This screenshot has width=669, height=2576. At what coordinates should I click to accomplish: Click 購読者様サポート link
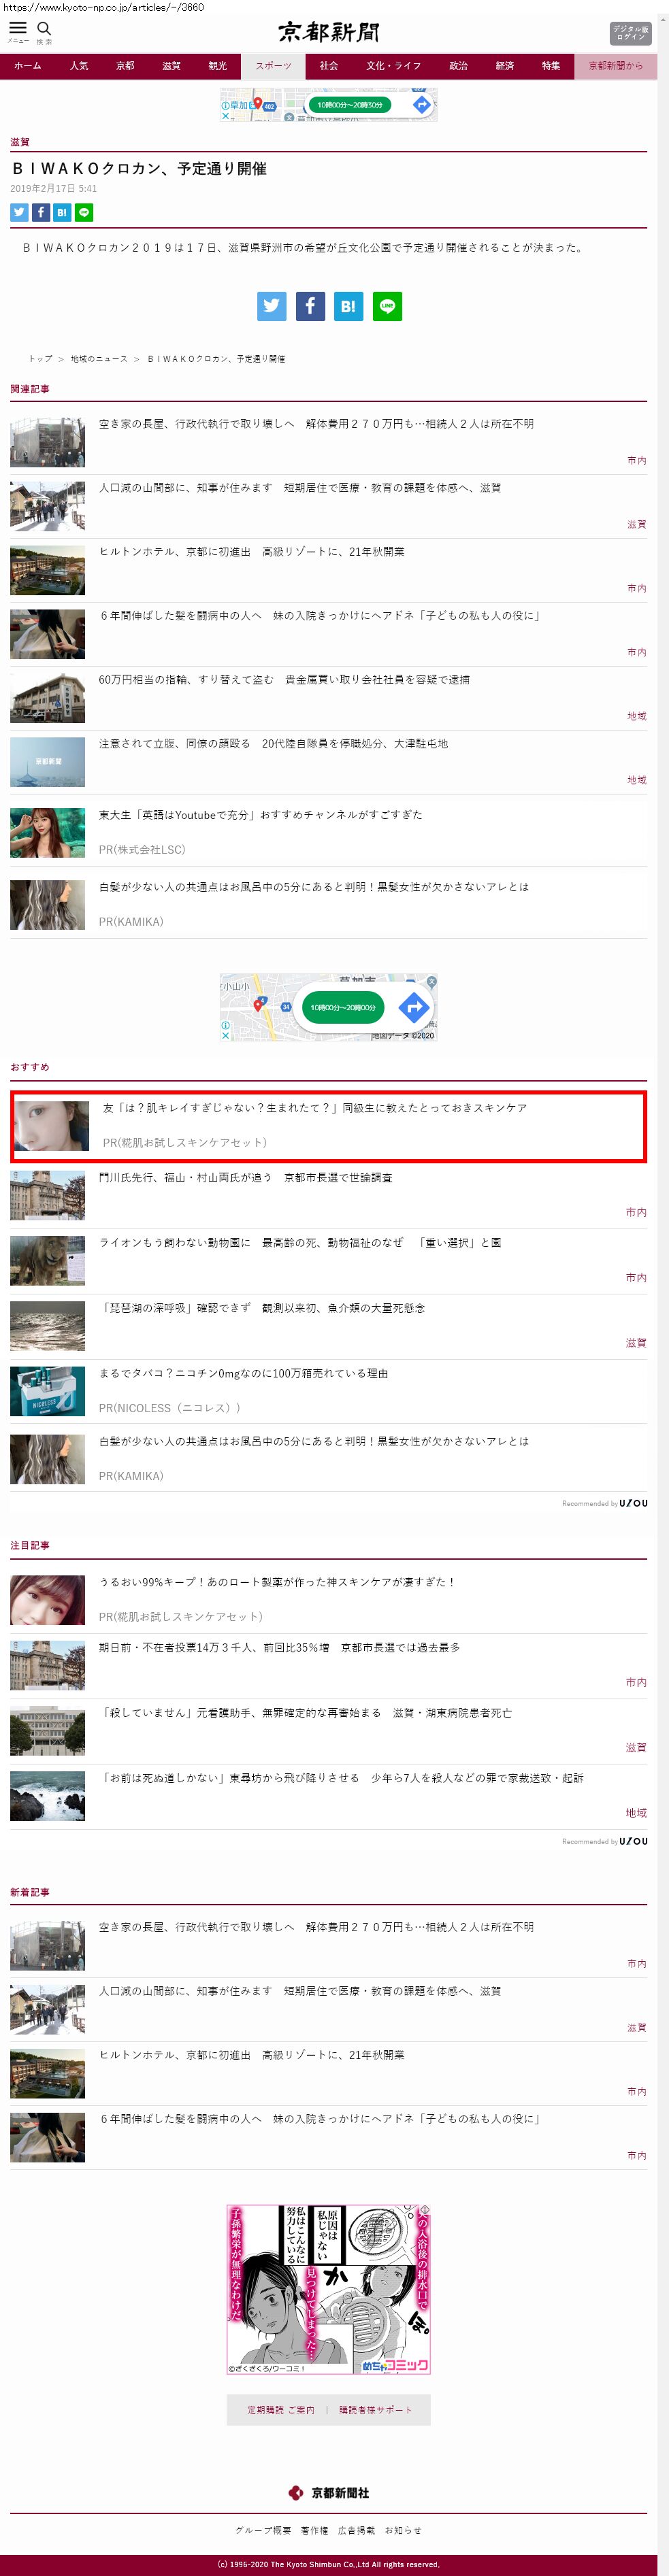pos(375,2410)
